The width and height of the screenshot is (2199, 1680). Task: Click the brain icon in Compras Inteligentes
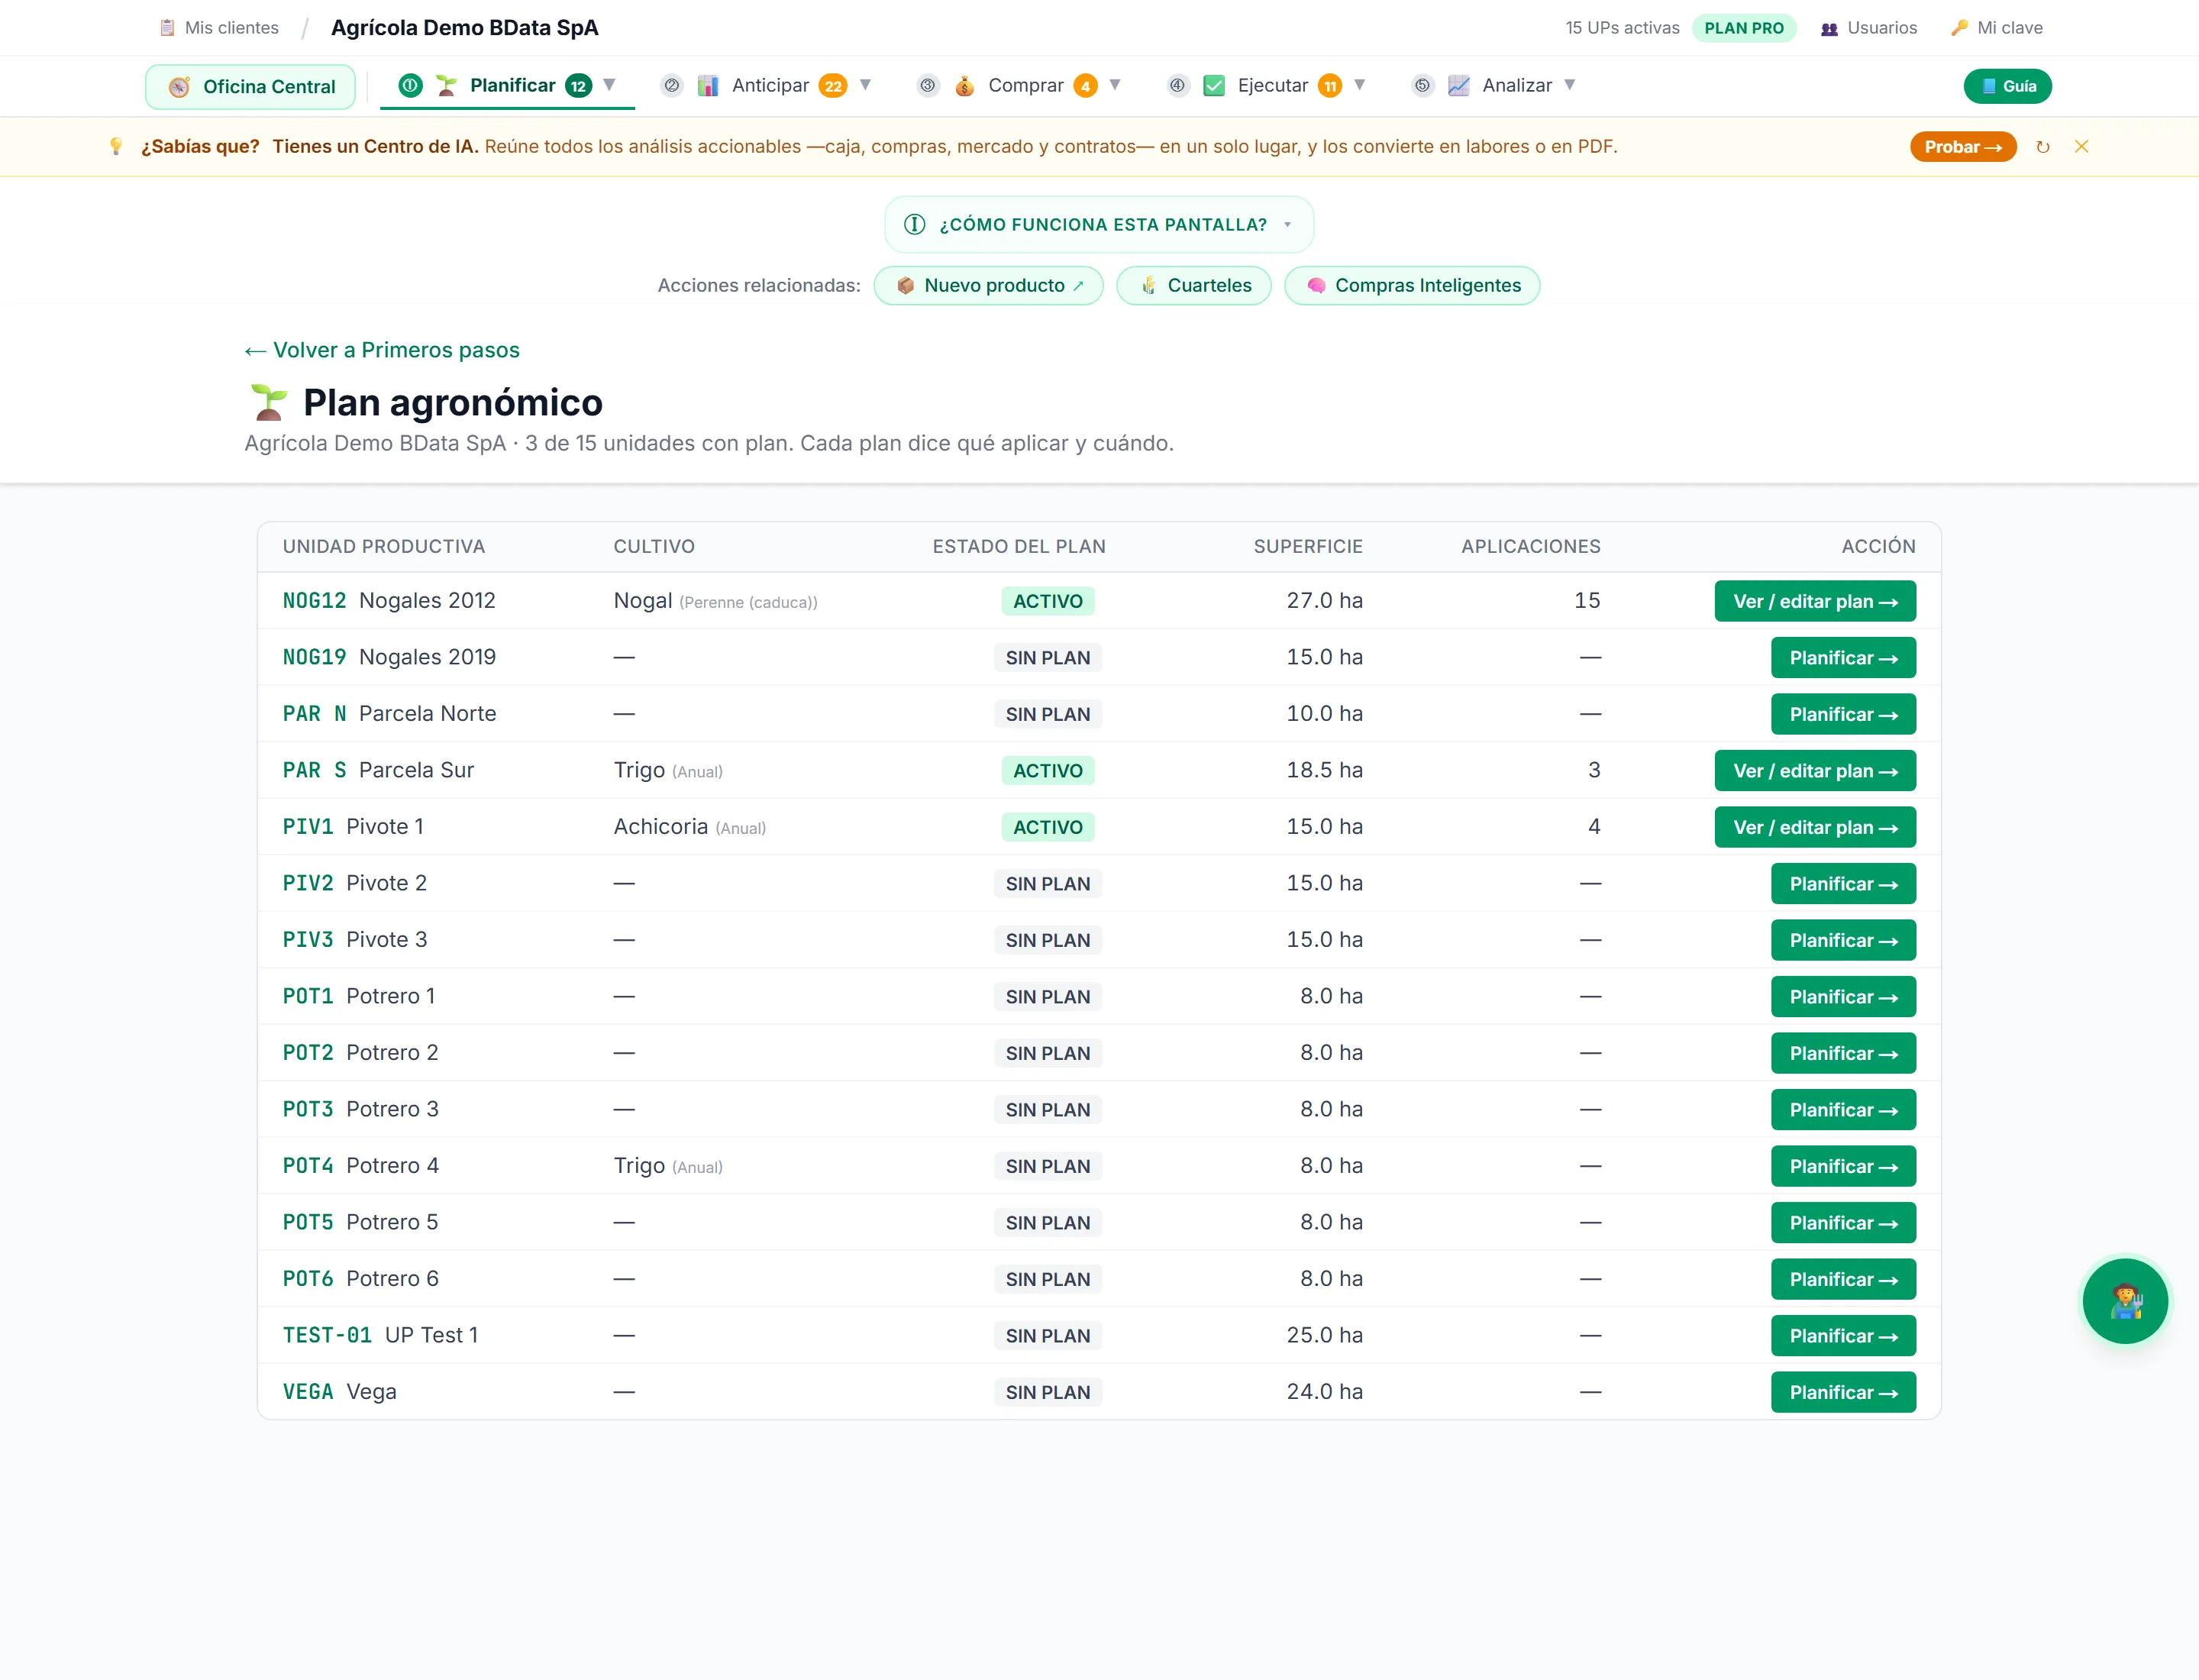tap(1316, 286)
